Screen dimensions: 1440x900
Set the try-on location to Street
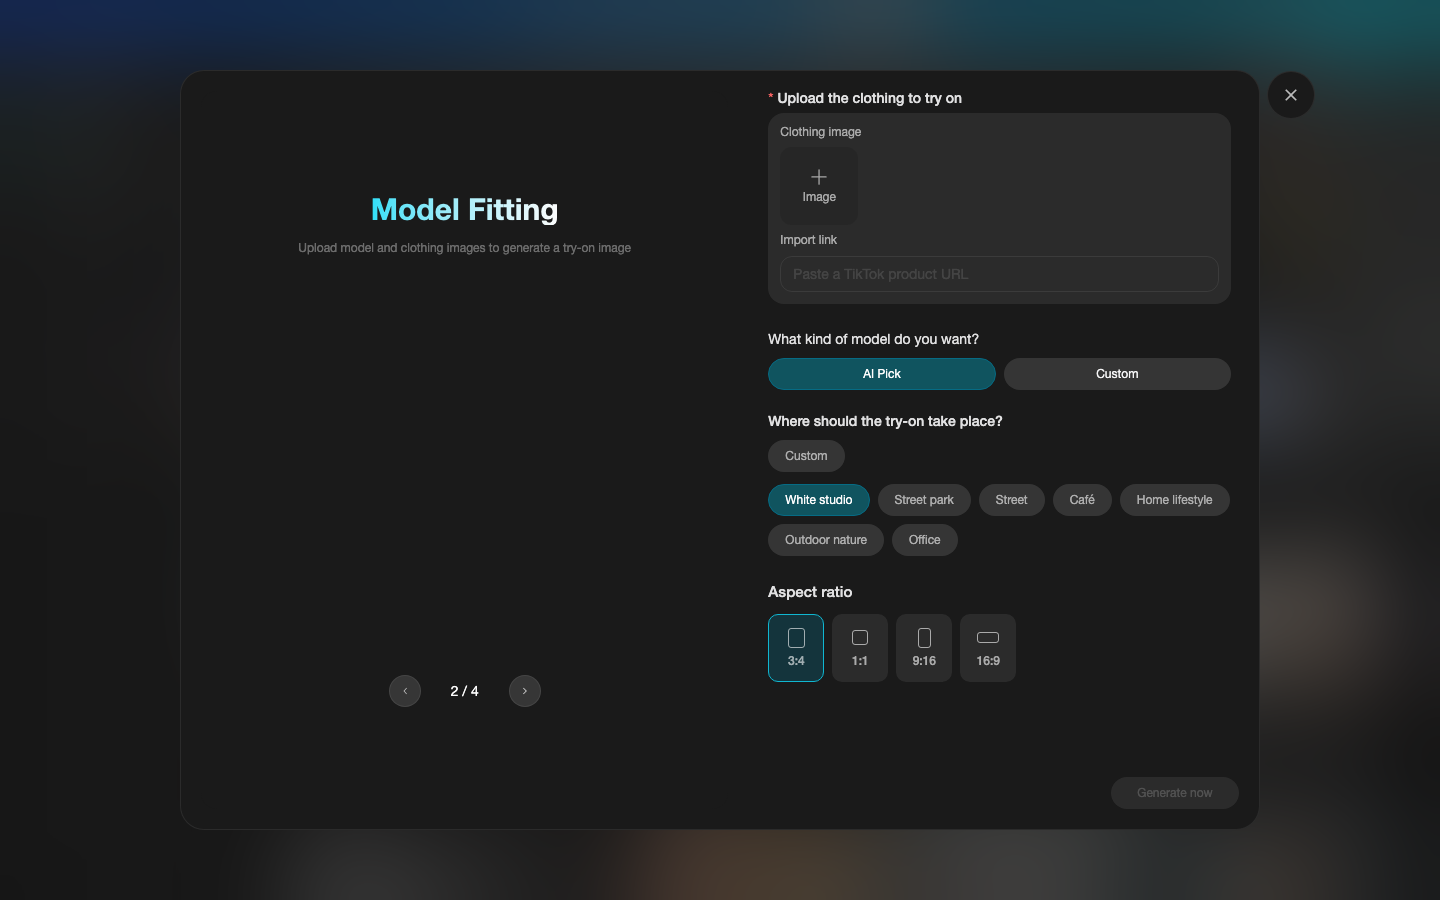1011,500
